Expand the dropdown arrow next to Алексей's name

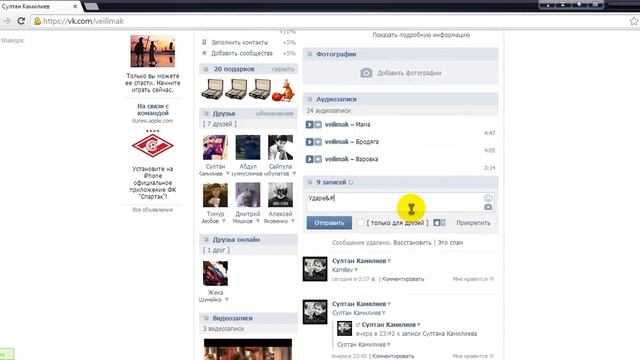coord(293,221)
